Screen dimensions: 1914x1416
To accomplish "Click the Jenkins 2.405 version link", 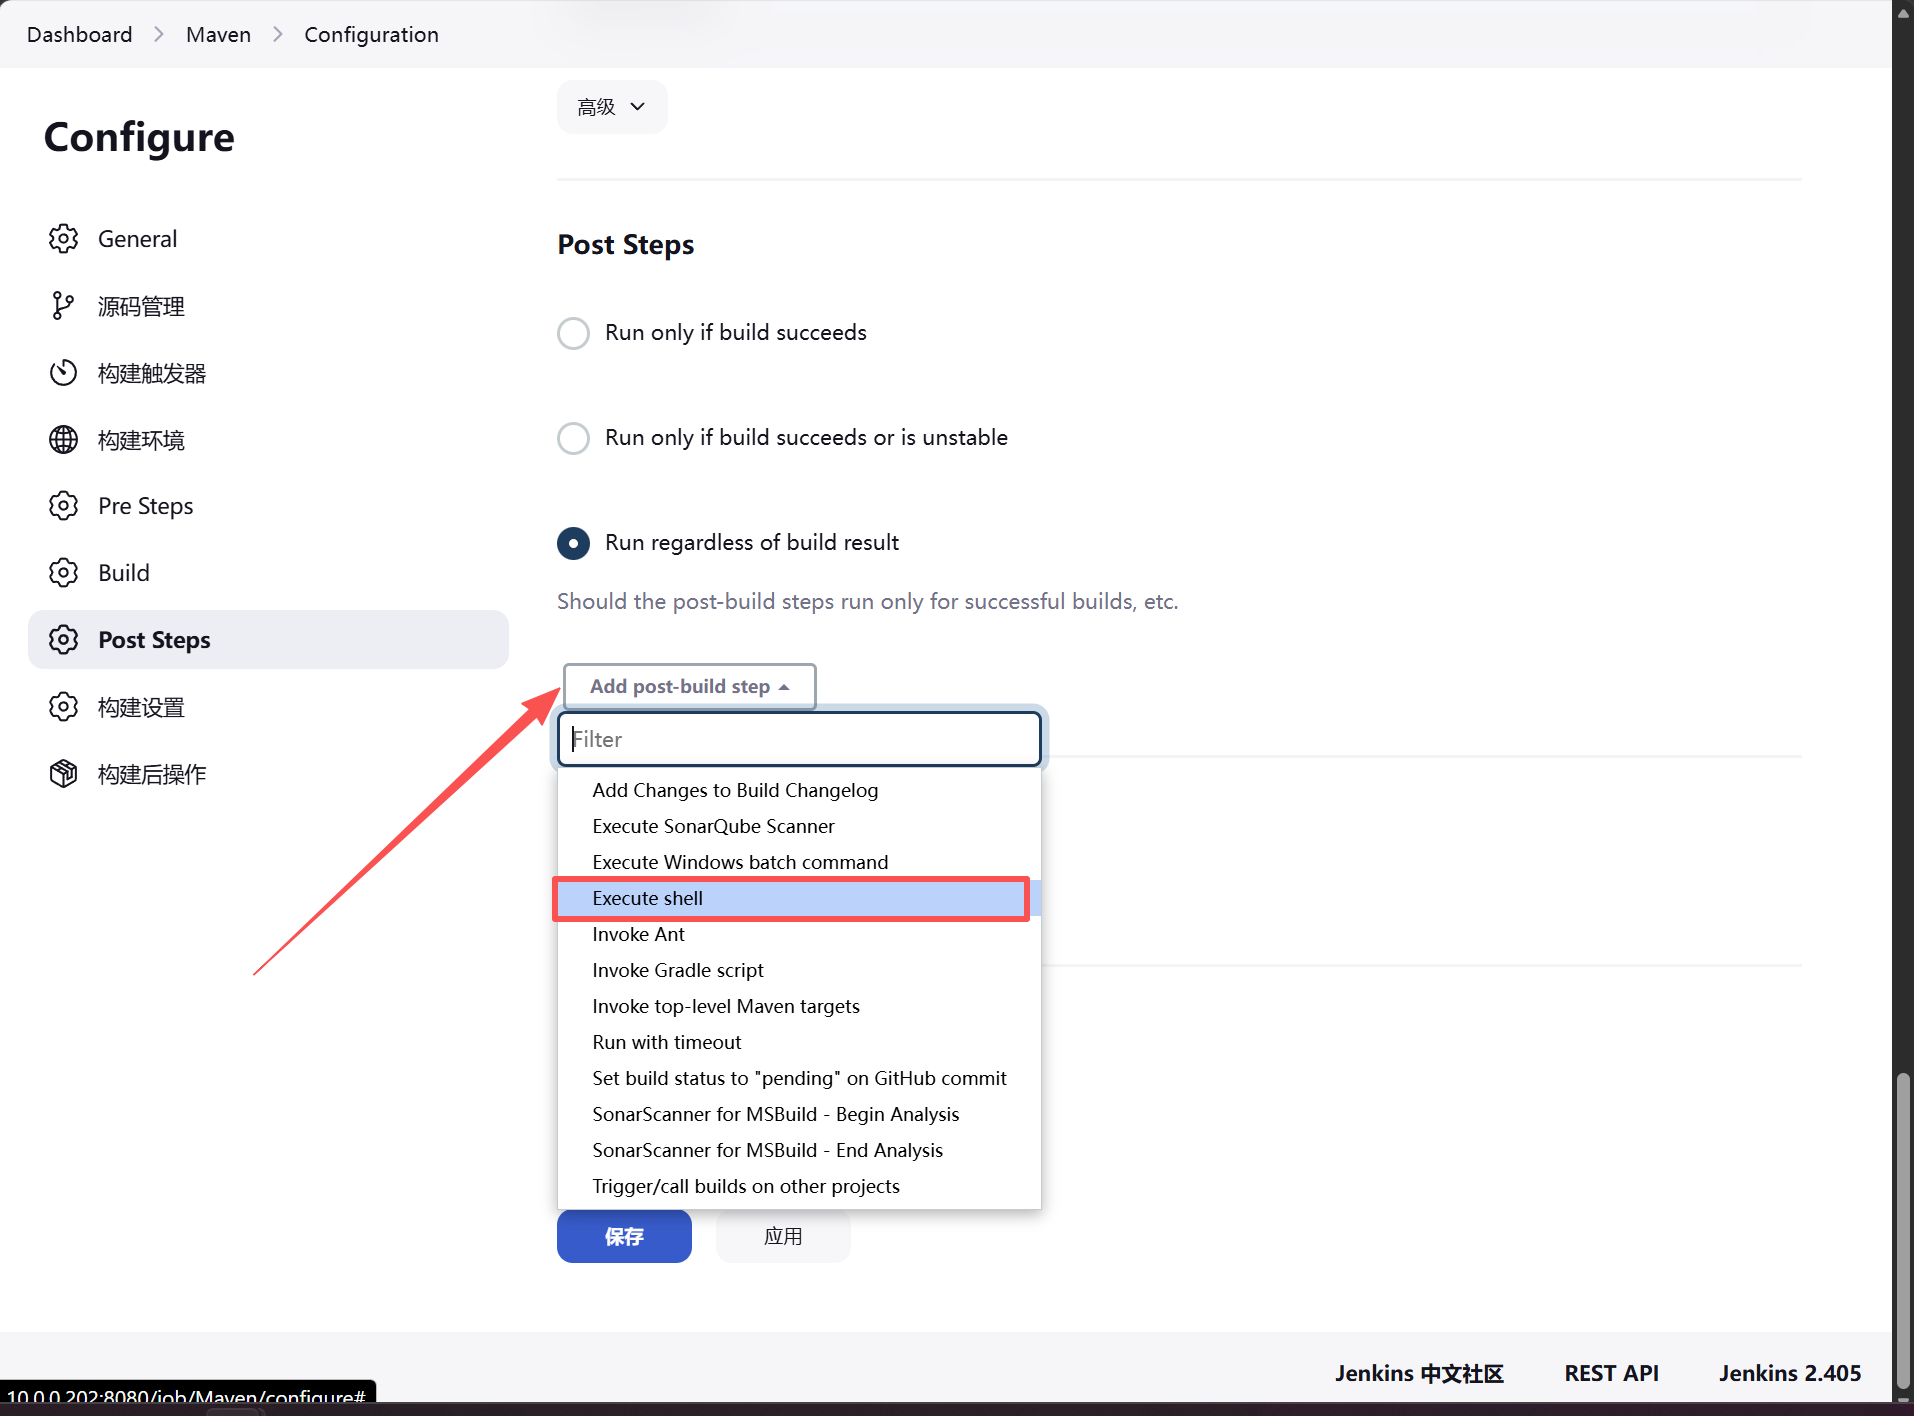I will (x=1790, y=1373).
